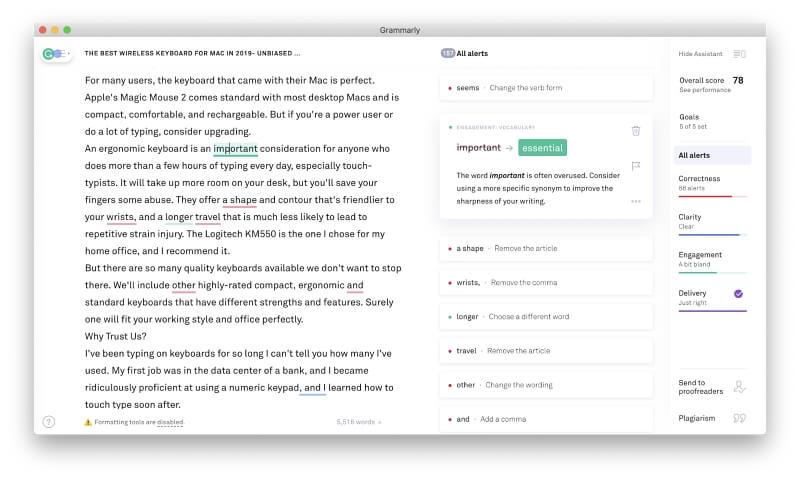Expand the 'seems' change verb form alert
The width and height of the screenshot is (800, 480).
click(545, 88)
